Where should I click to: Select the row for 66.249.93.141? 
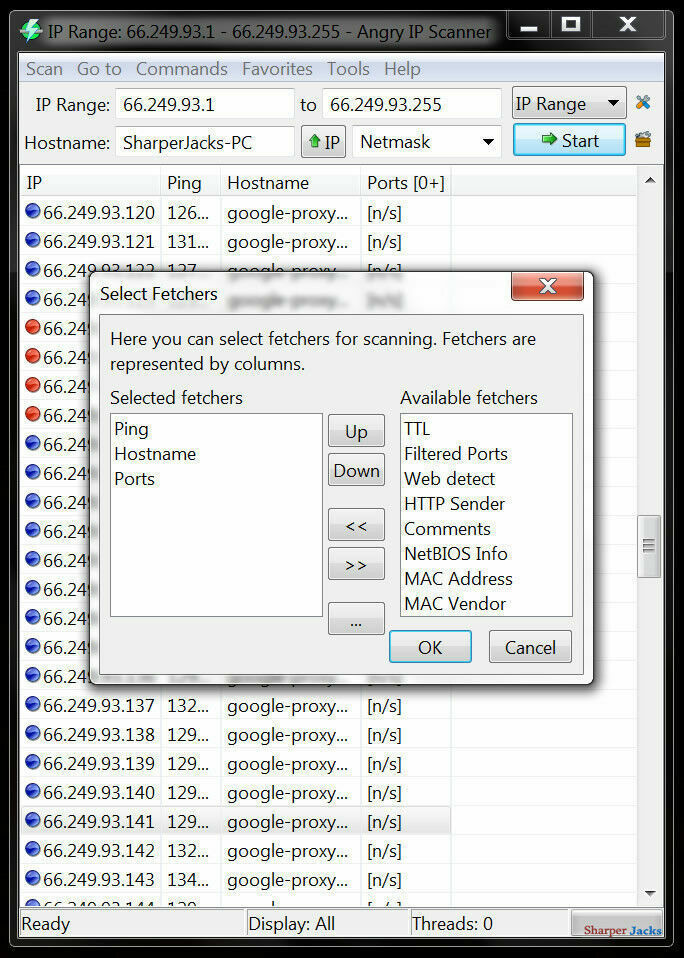click(x=236, y=821)
